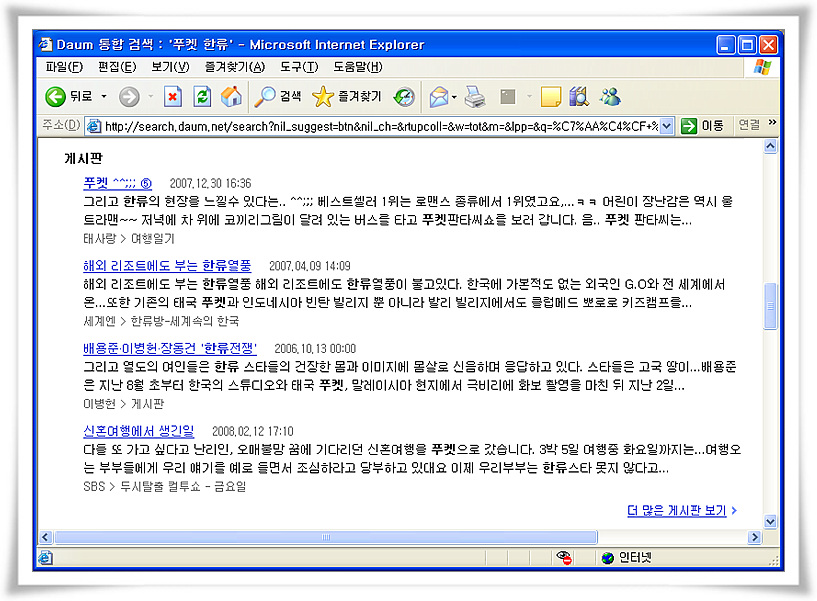
Task: Open the 즐겨찾기(A) menu
Action: pos(235,67)
